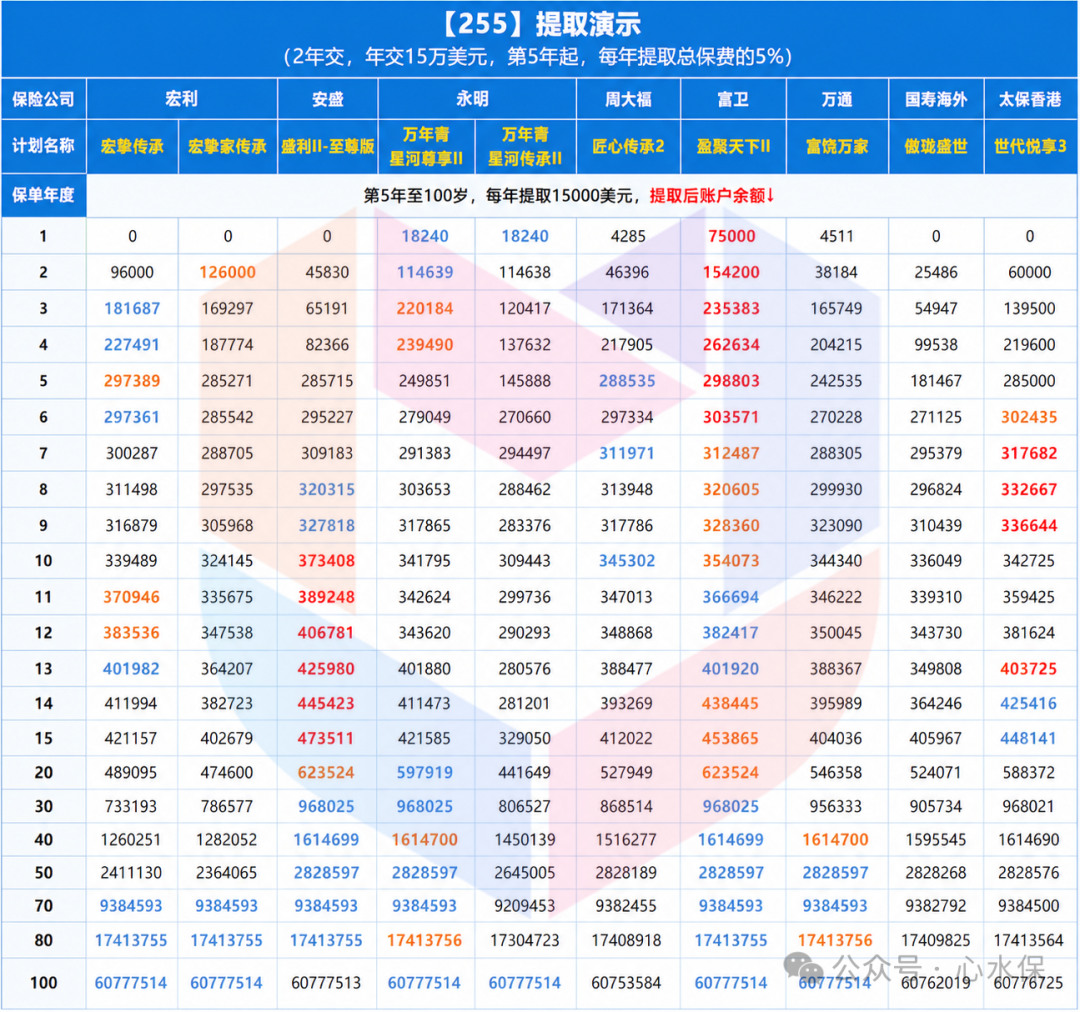
Task: Select the 富卫 company header
Action: tap(733, 99)
